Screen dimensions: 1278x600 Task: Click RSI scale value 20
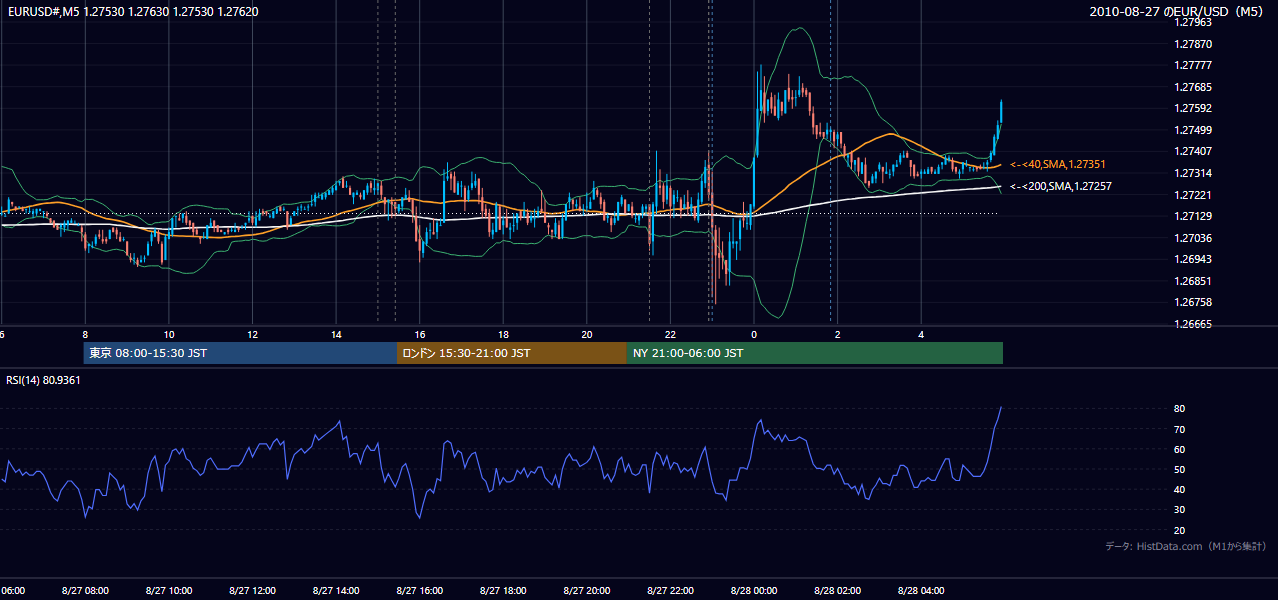coord(1180,530)
